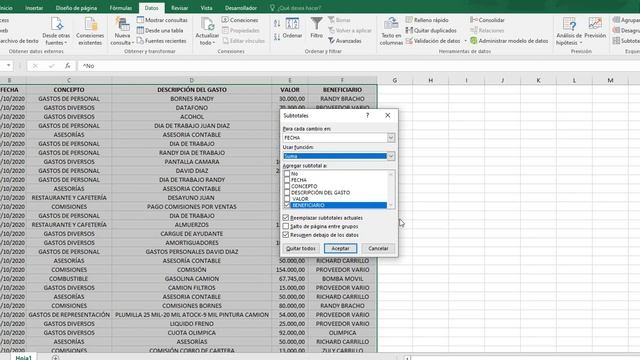Select Hoja1 sheet tab
This screenshot has width=640, height=360.
point(23,358)
